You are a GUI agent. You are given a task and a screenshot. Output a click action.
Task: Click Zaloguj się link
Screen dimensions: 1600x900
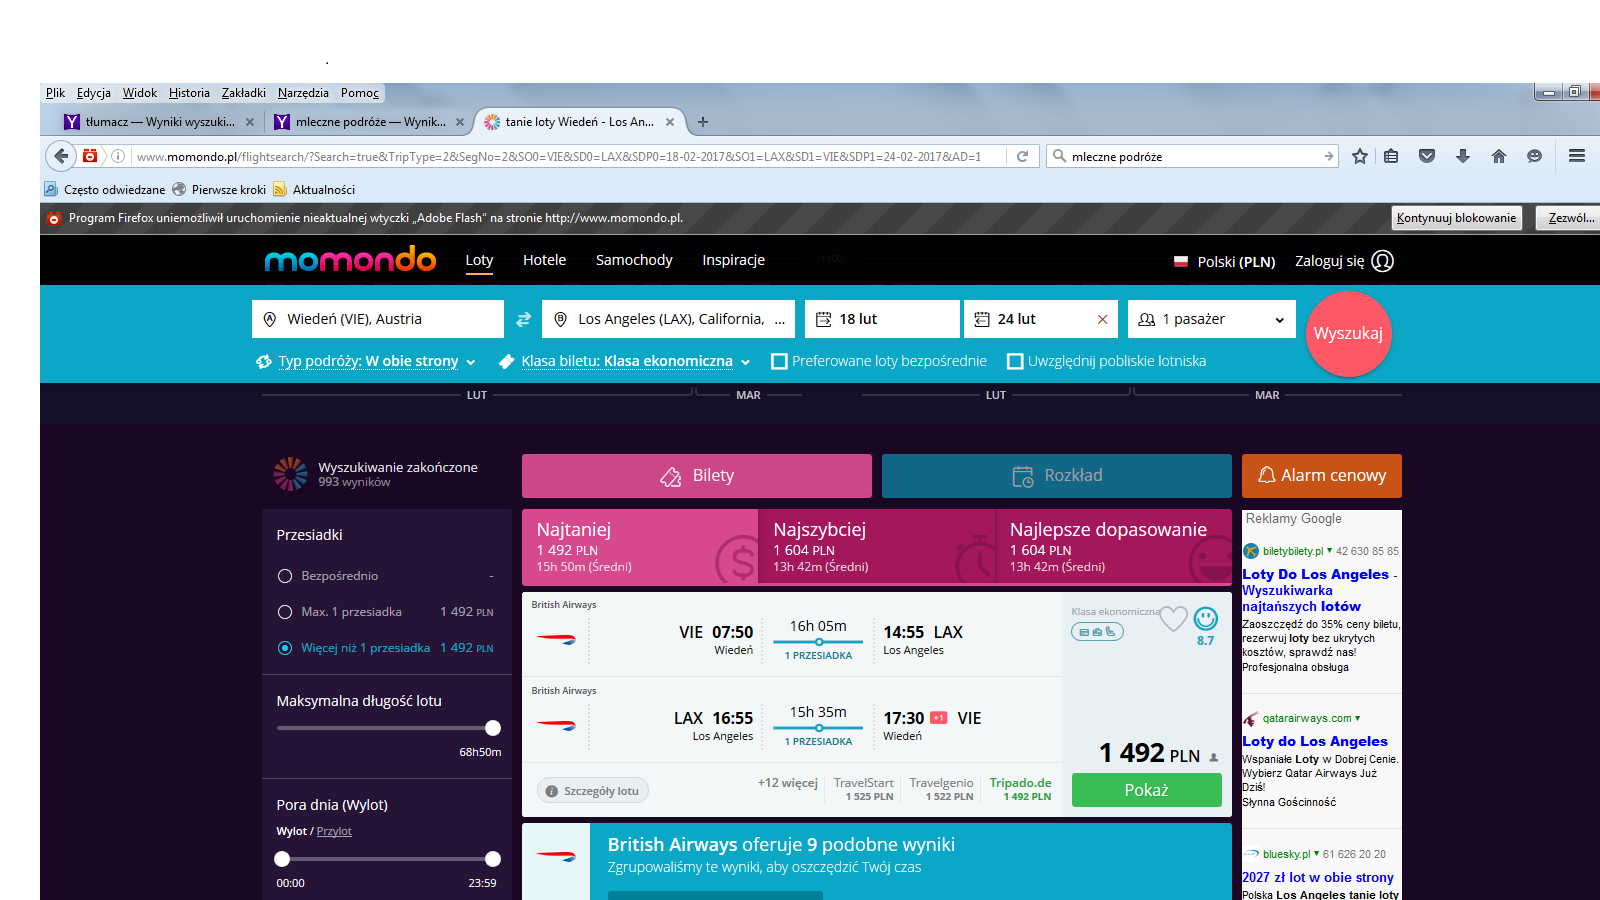click(x=1329, y=261)
